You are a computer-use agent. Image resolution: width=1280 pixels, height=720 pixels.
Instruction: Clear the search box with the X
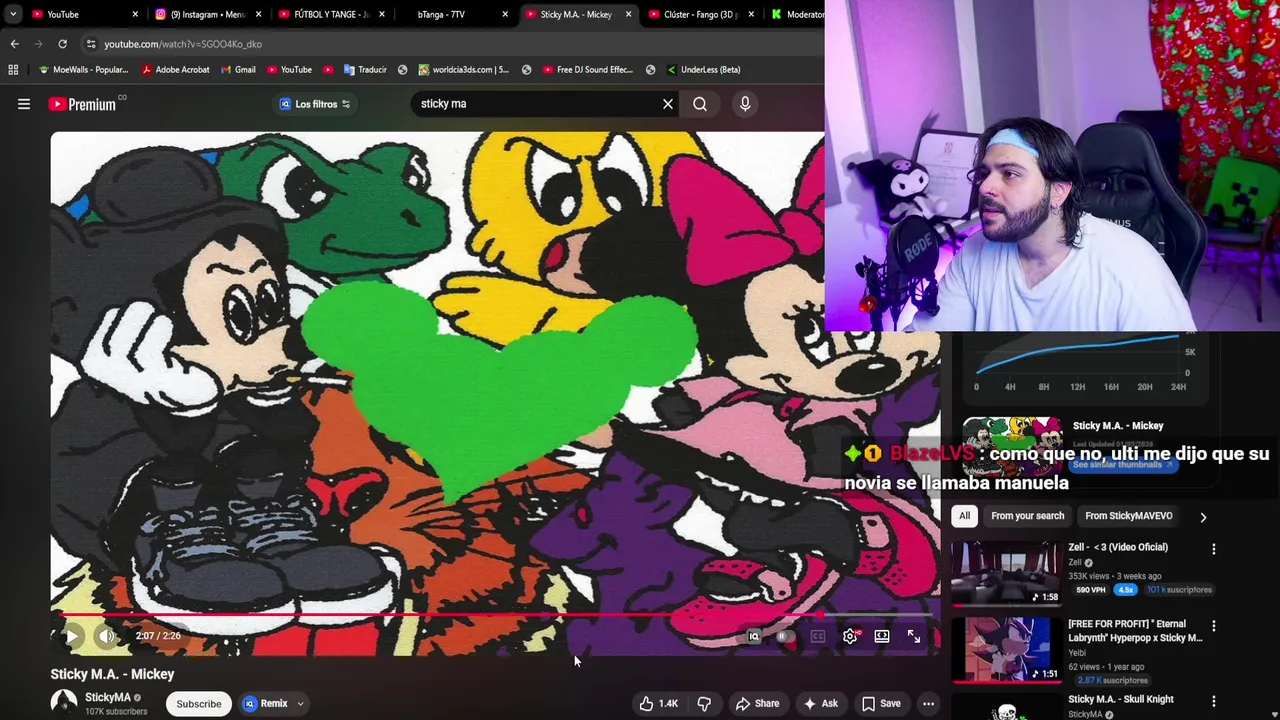point(668,104)
